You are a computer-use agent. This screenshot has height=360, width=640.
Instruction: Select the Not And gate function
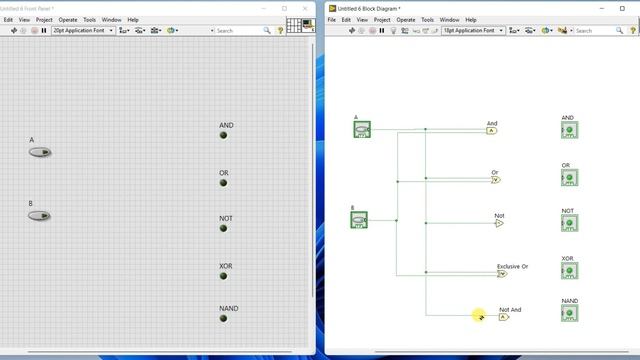pos(504,317)
